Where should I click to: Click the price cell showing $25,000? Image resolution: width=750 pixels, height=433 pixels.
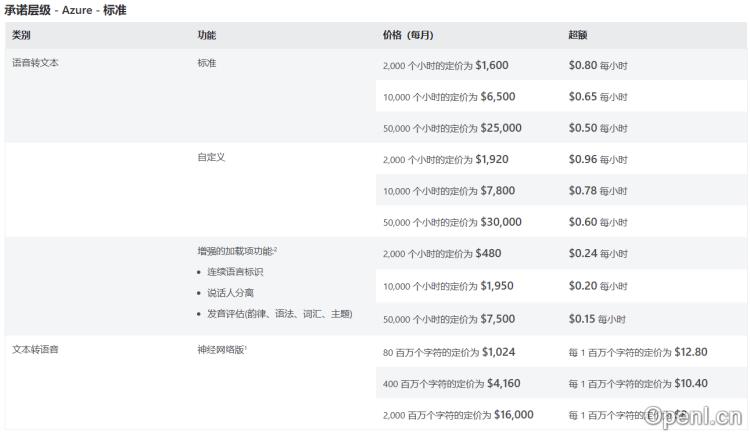coord(452,128)
